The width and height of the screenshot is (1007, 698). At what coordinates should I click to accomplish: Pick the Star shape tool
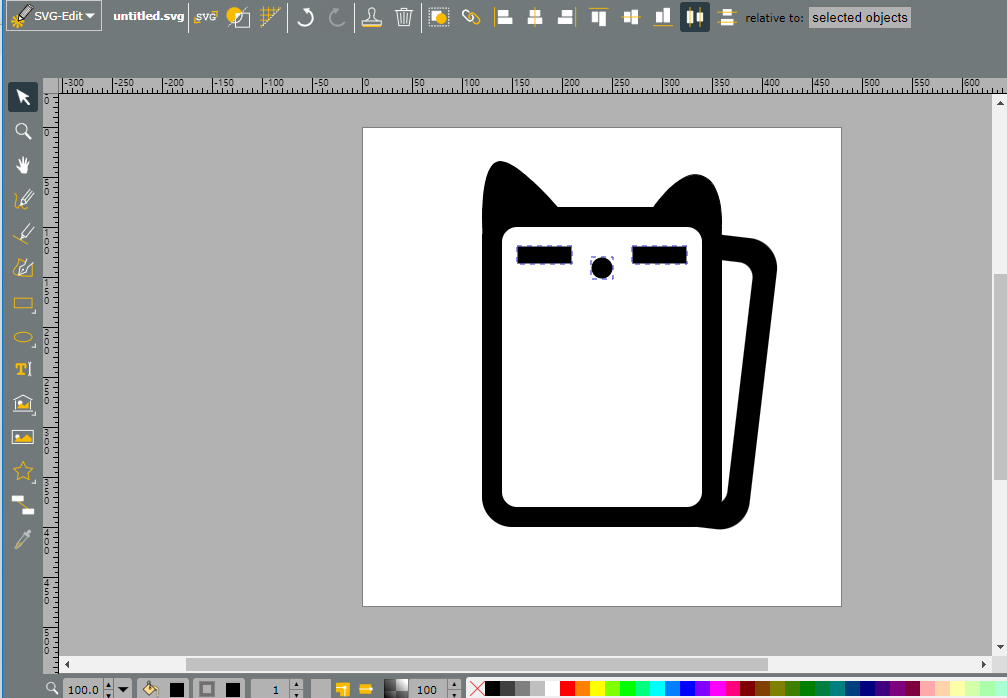23,471
